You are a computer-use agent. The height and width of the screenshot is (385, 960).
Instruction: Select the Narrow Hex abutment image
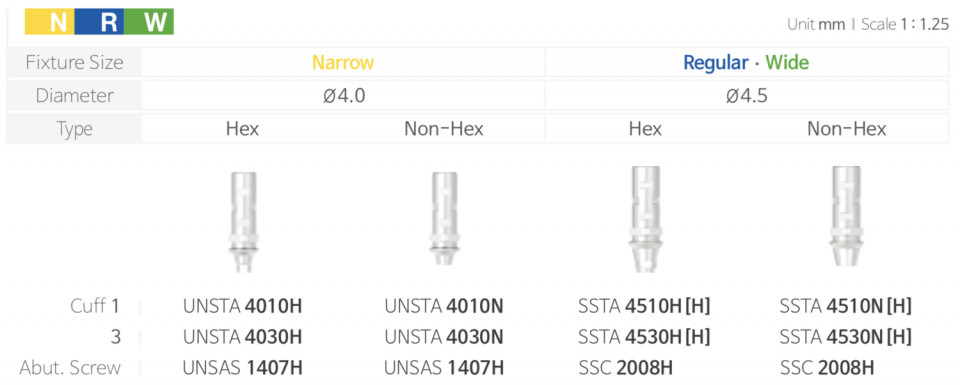pyautogui.click(x=242, y=222)
